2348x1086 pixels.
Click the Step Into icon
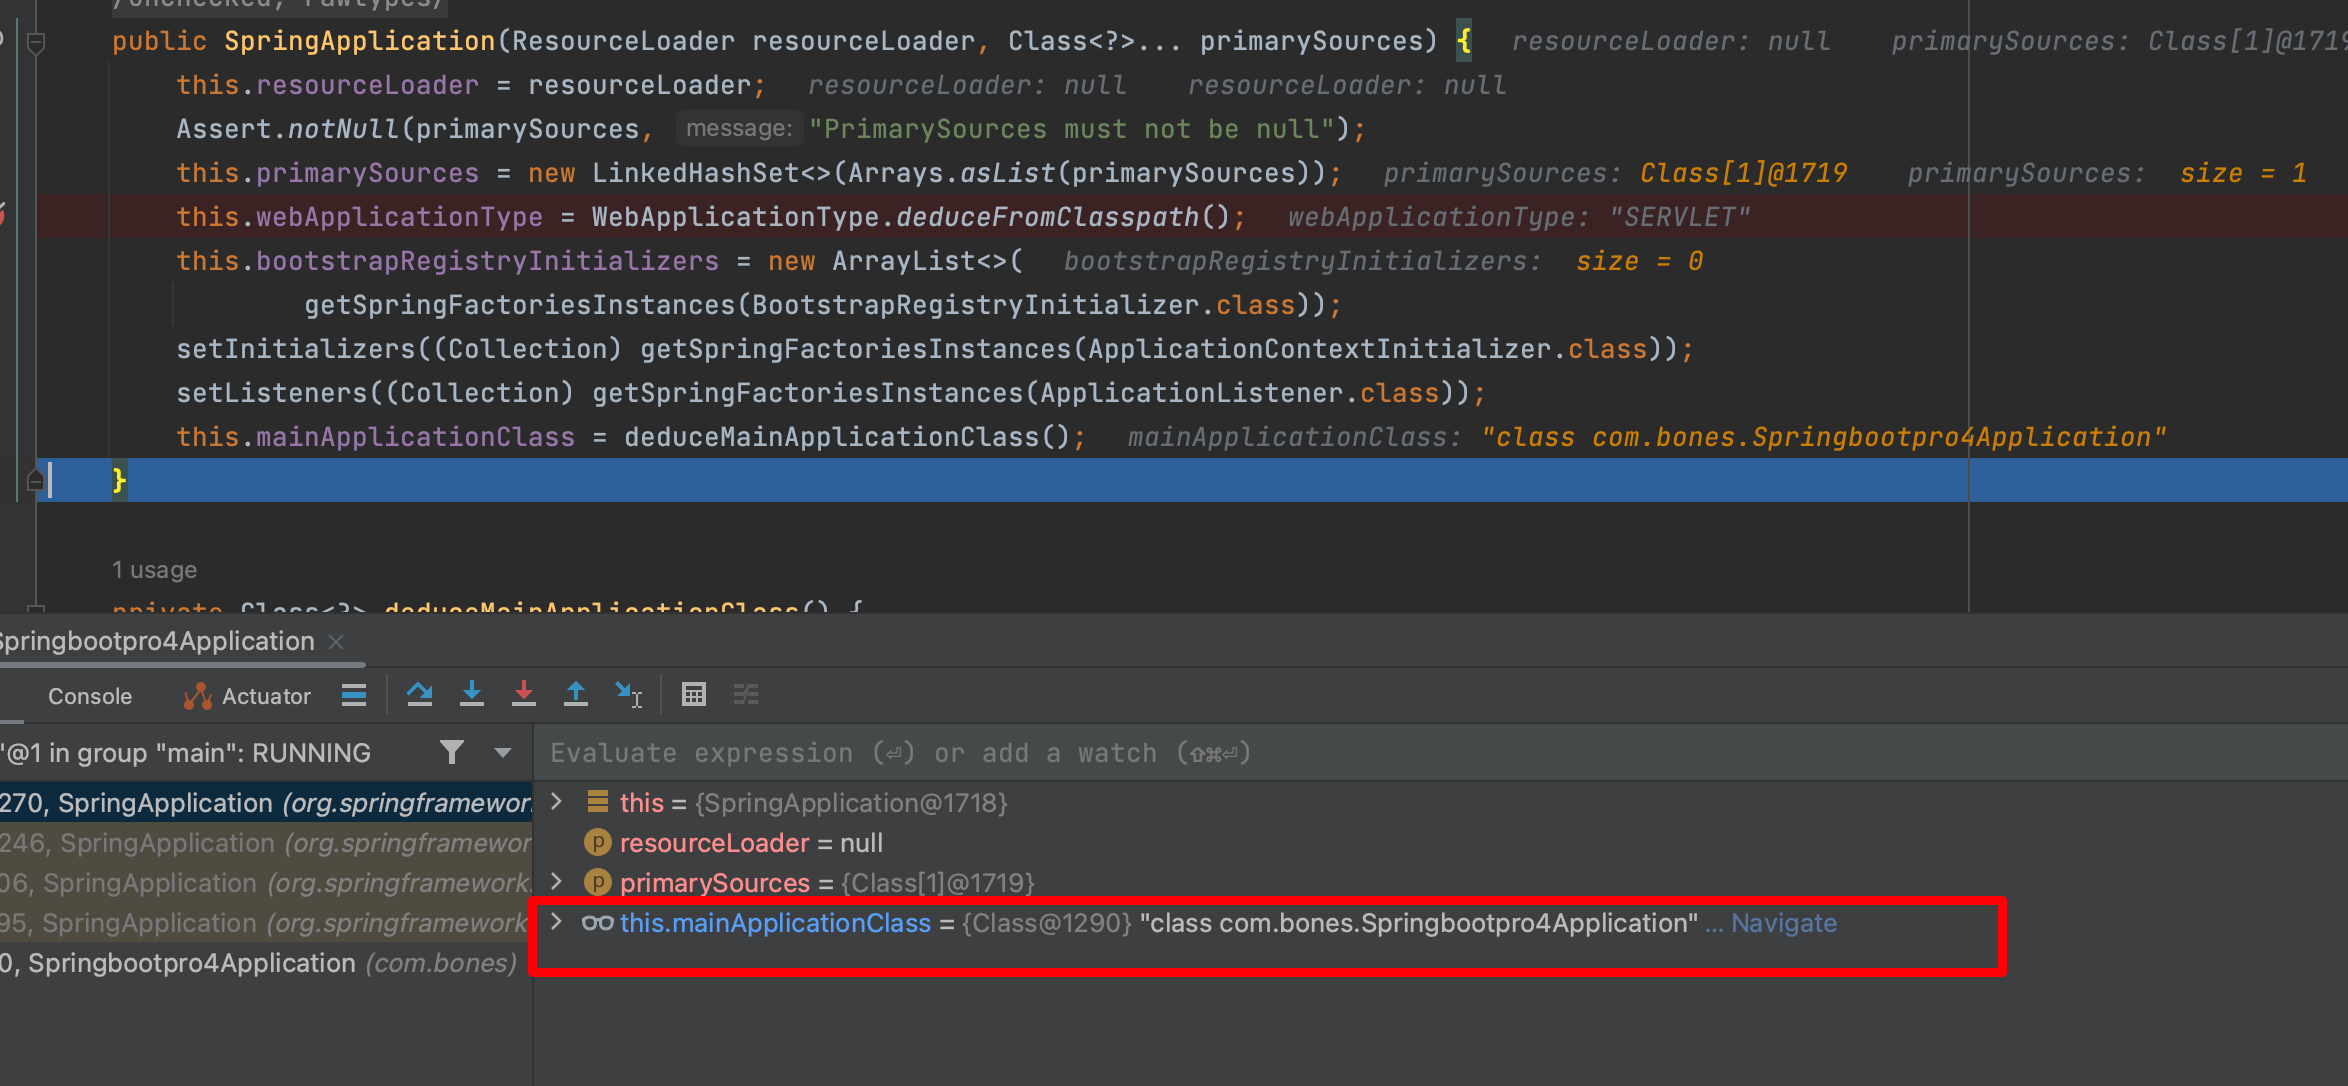(472, 694)
